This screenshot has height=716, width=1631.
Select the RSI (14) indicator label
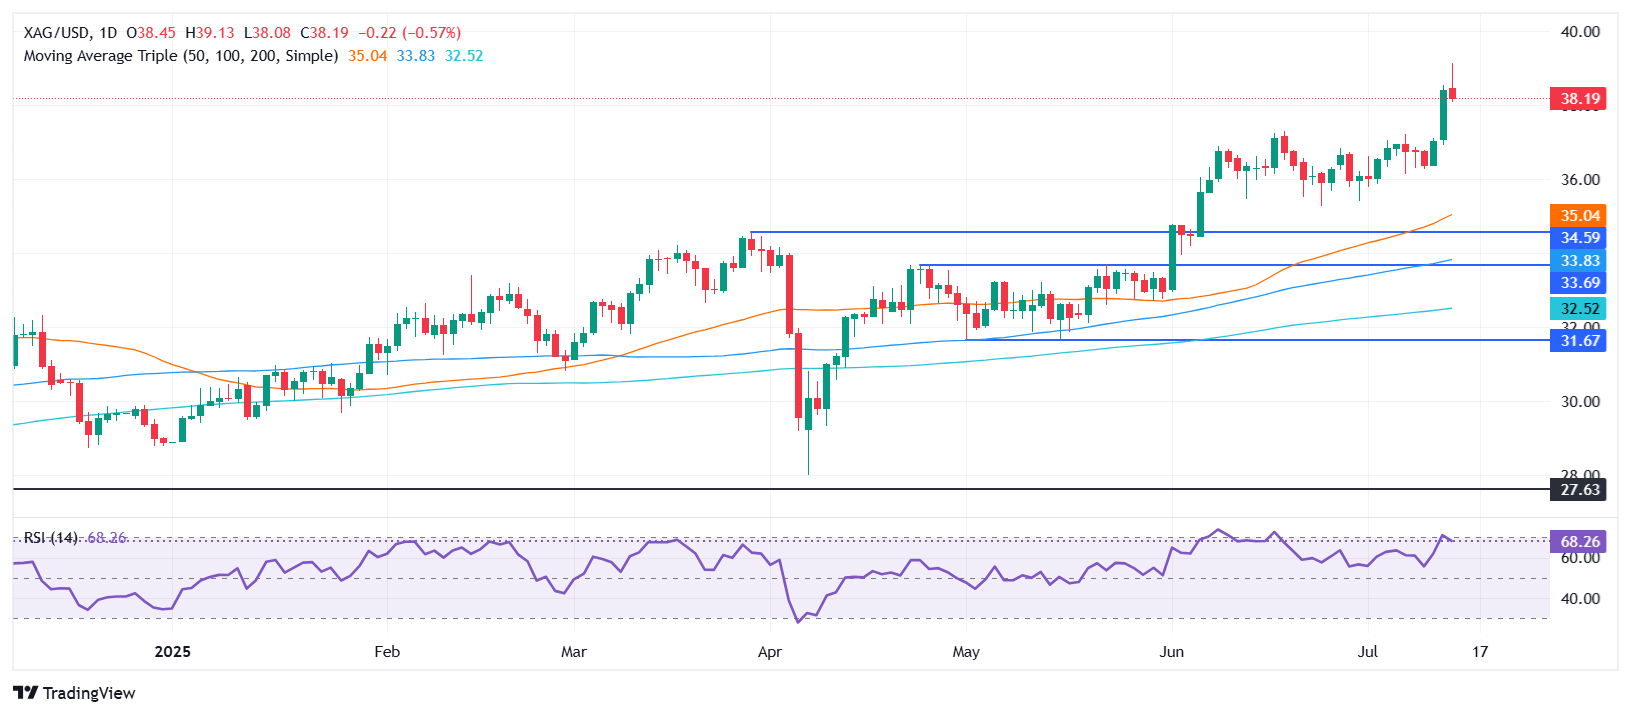click(51, 538)
